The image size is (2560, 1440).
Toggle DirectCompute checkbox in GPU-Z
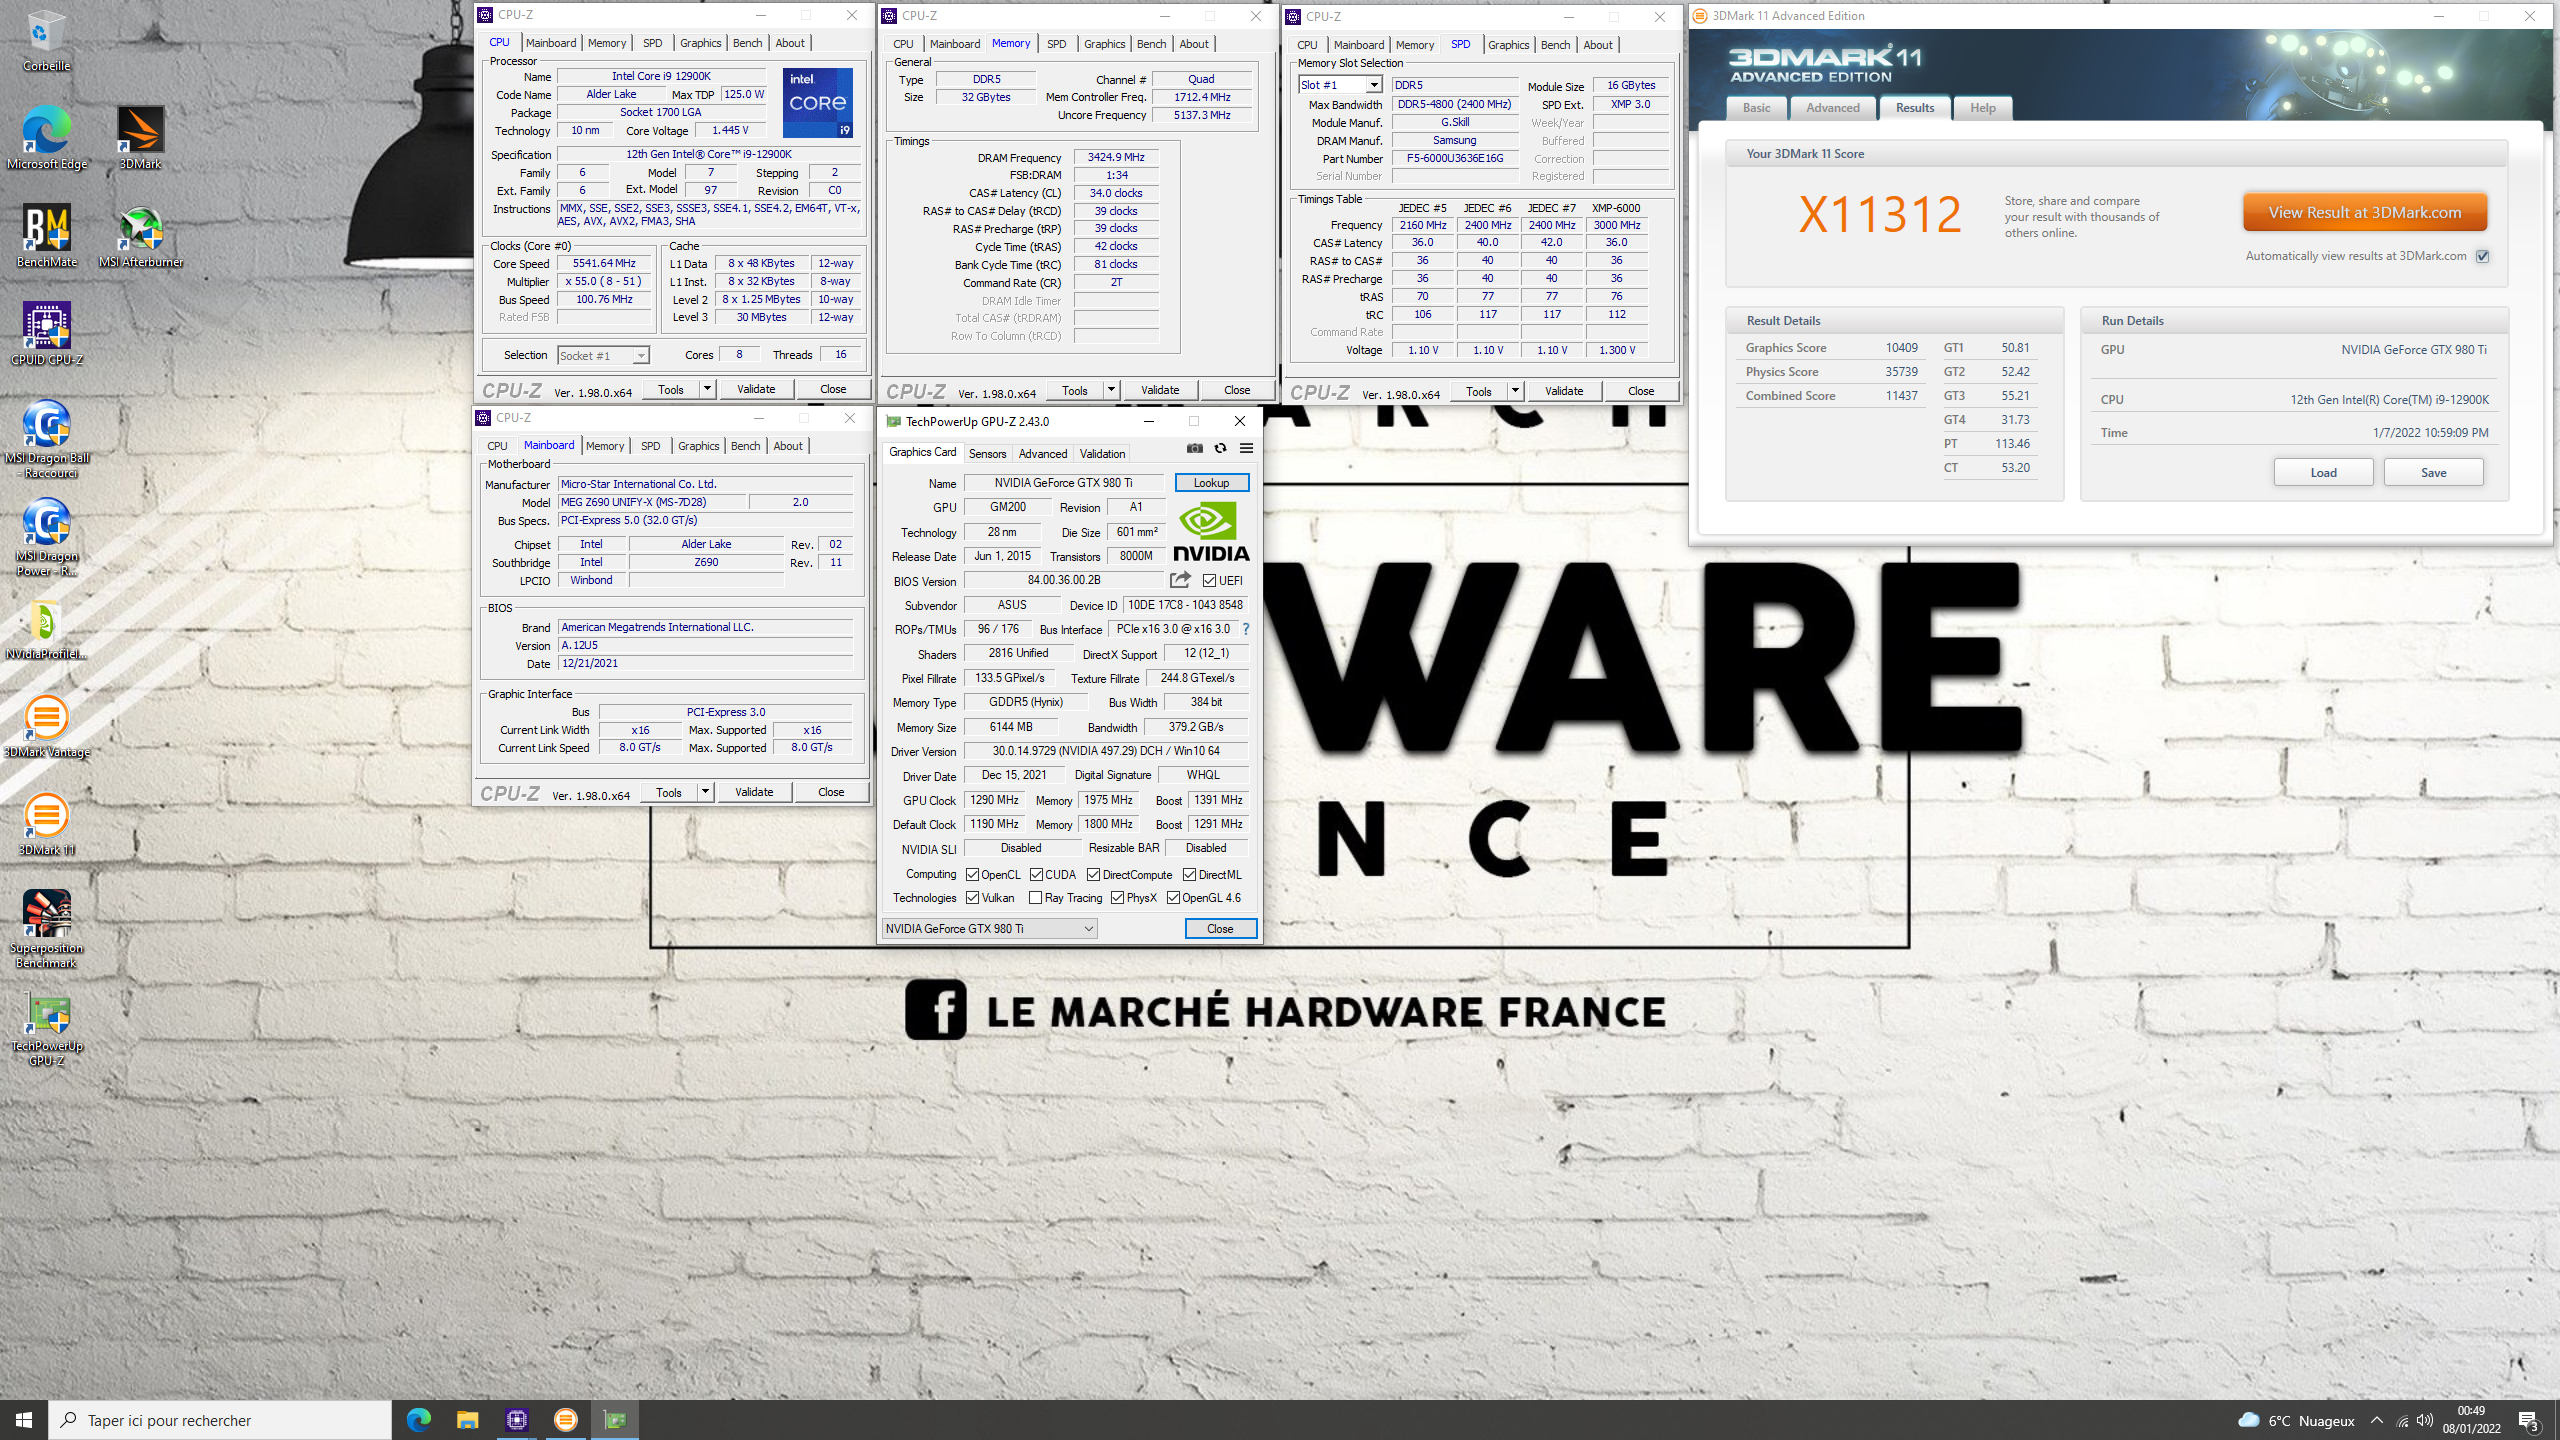[x=1093, y=875]
